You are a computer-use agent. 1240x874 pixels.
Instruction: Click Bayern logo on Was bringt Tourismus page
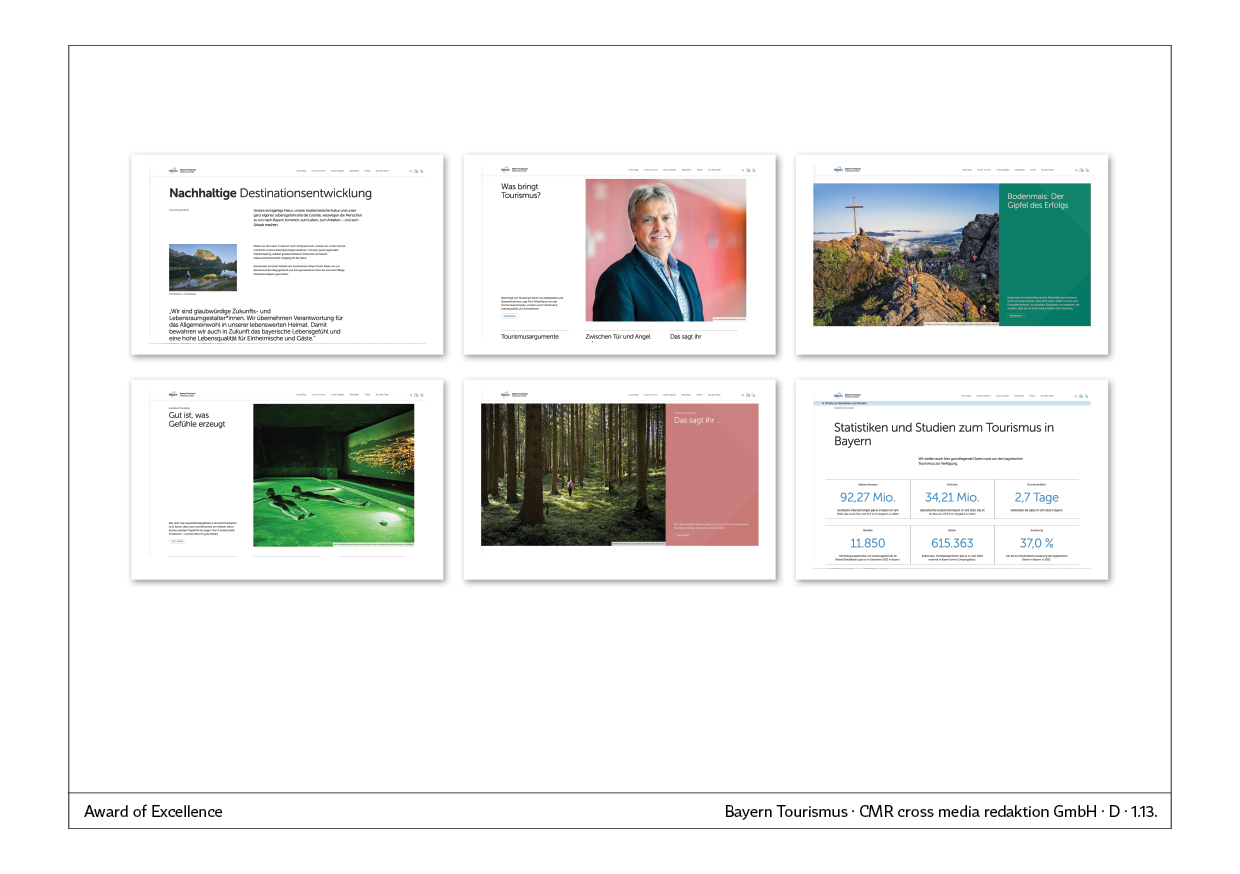[505, 170]
